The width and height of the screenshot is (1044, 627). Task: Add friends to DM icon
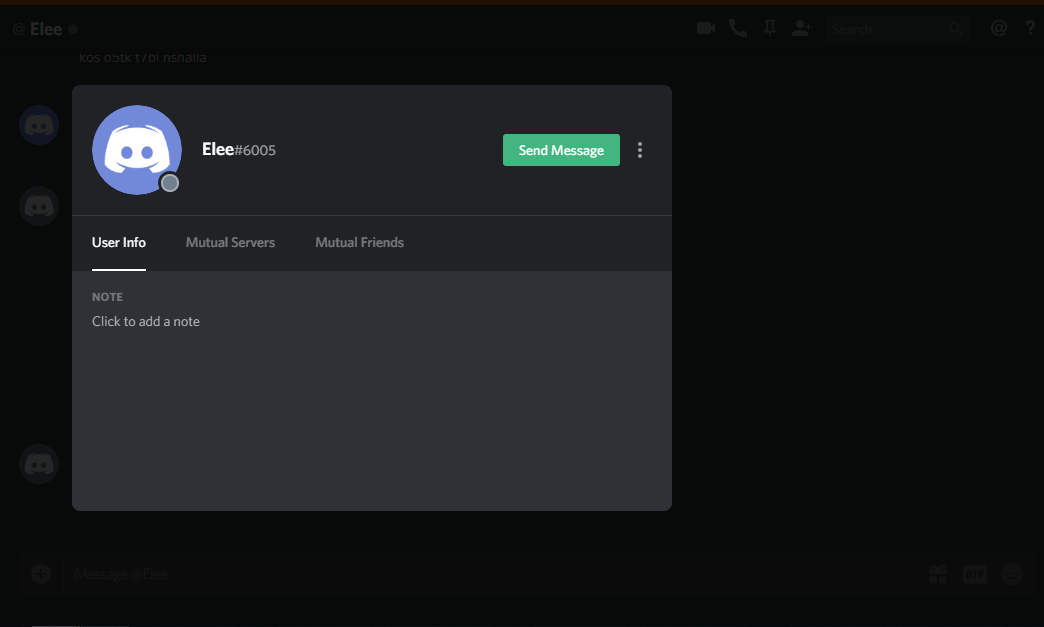click(x=802, y=28)
